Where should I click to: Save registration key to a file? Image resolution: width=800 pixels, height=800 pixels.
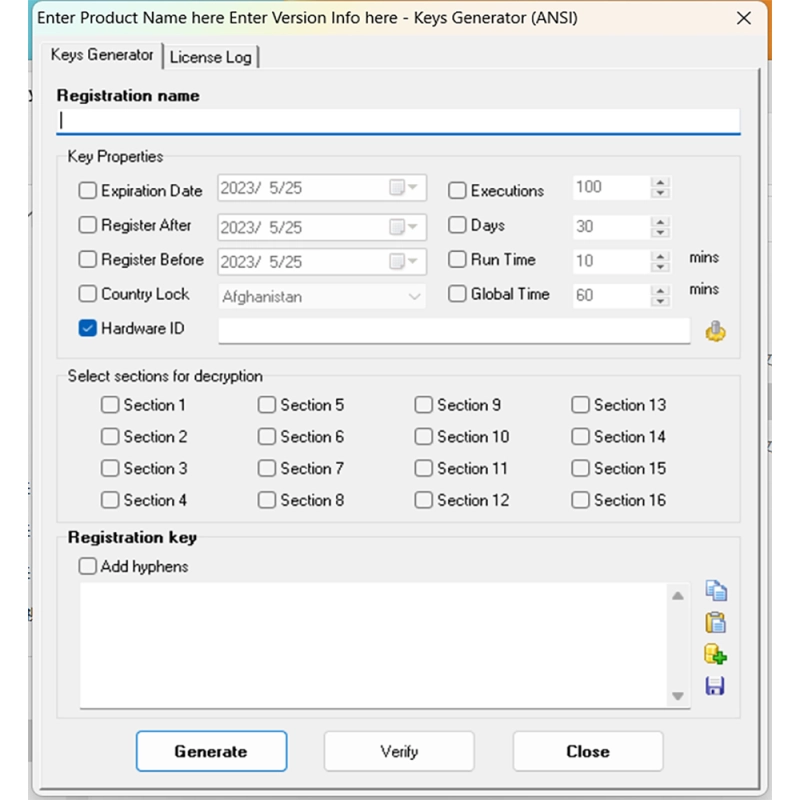pyautogui.click(x=716, y=688)
